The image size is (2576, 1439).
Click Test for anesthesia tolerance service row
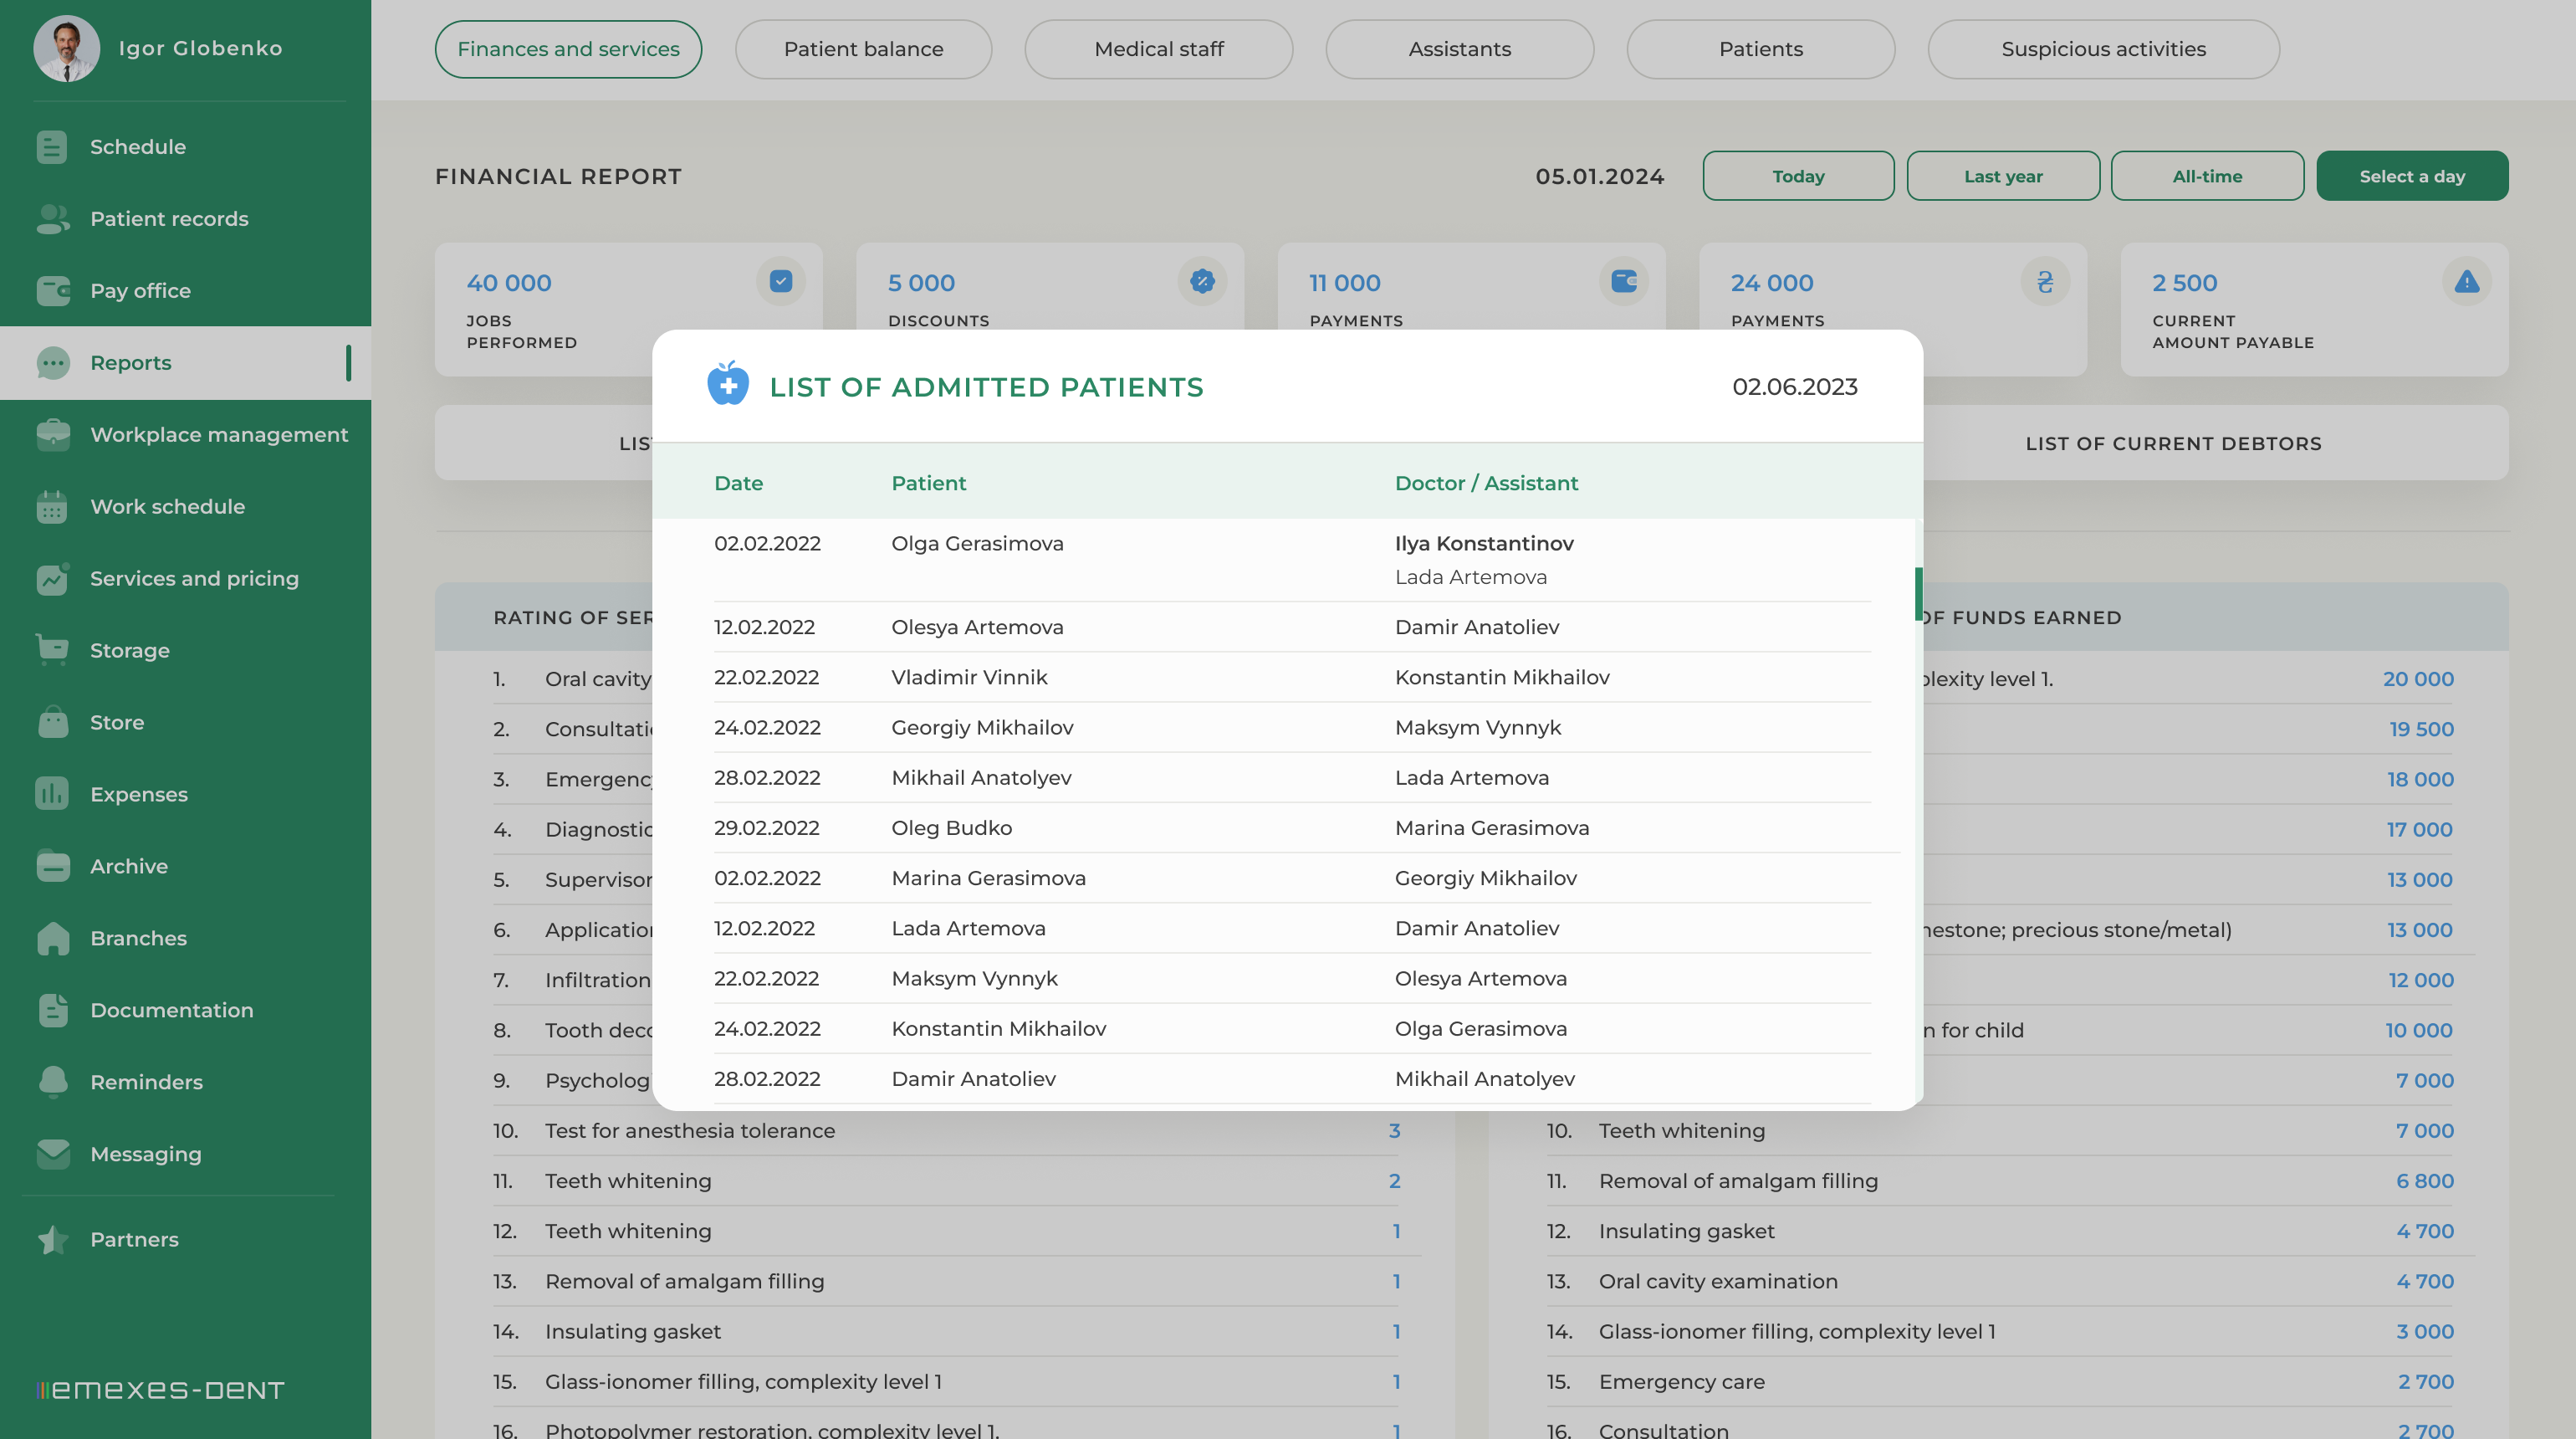coord(945,1131)
